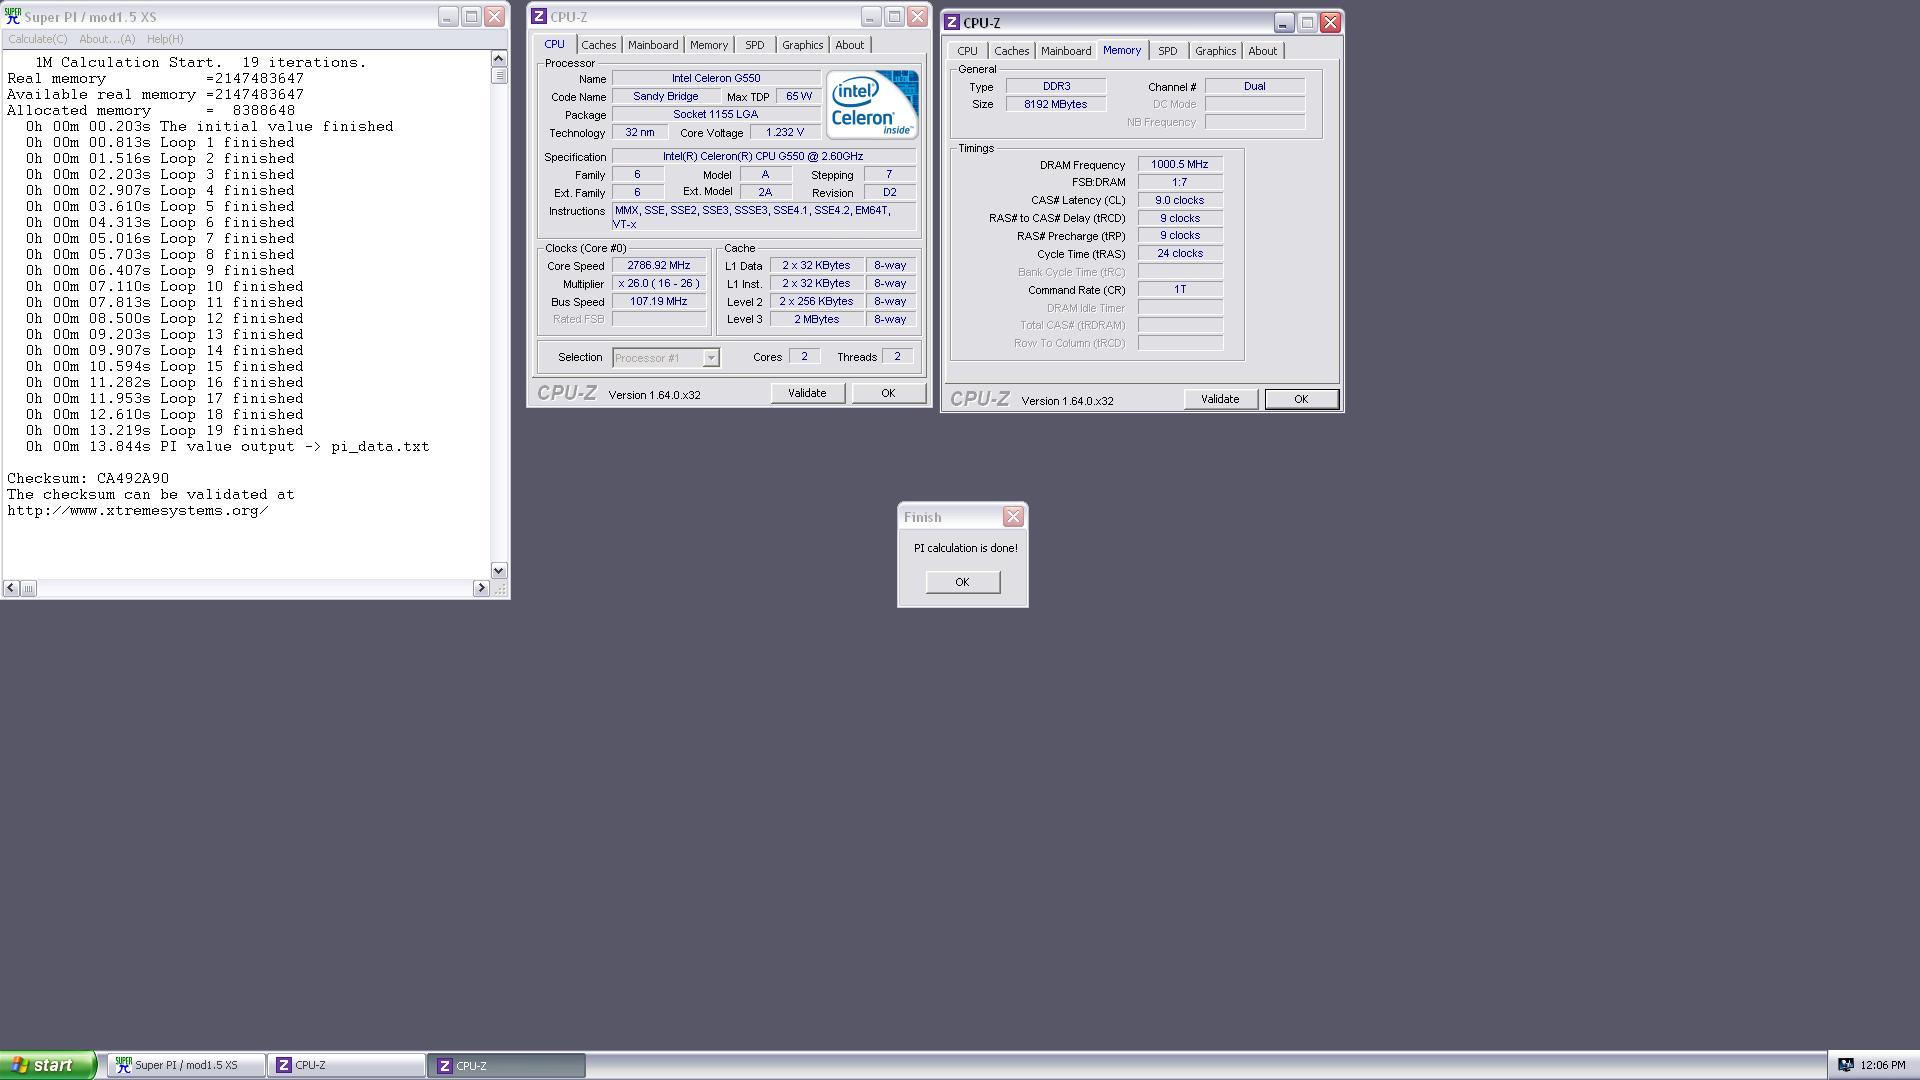
Task: Select CPU tab in left CPU-Z window
Action: coord(554,44)
